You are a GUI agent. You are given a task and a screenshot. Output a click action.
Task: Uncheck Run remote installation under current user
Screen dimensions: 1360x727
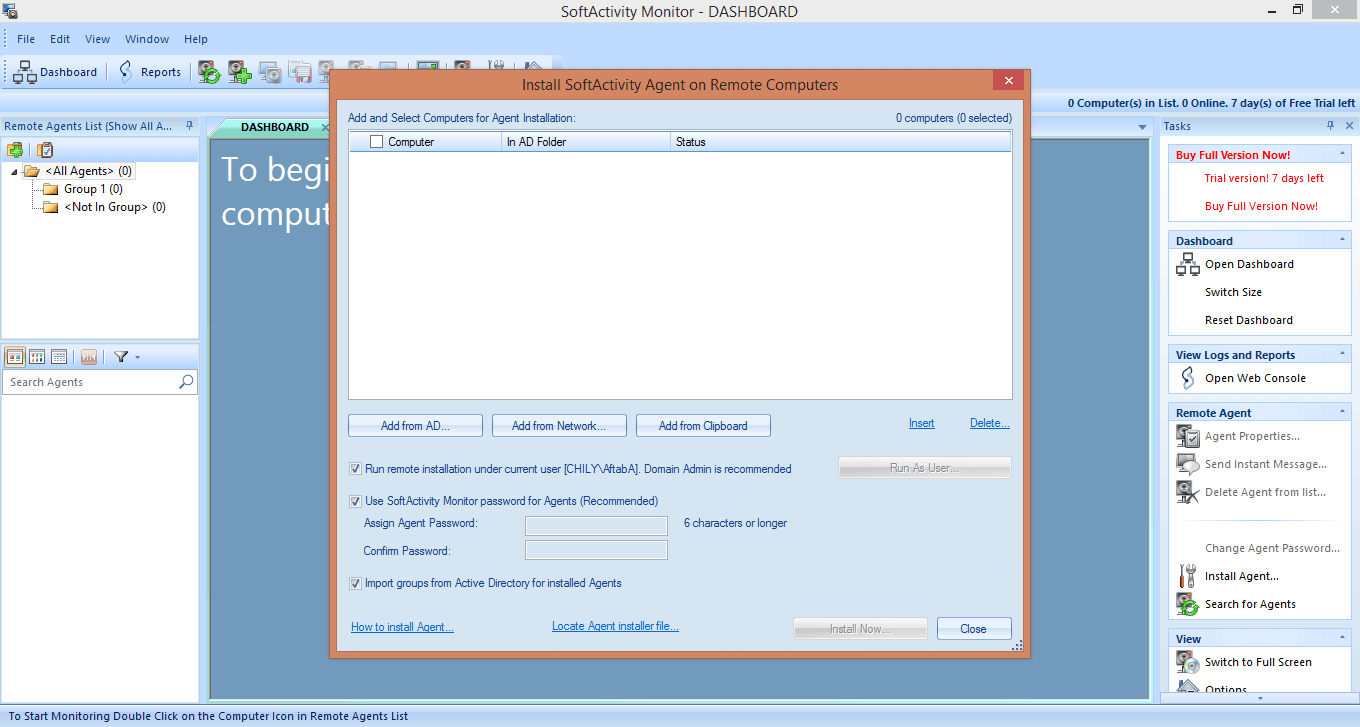click(x=355, y=468)
